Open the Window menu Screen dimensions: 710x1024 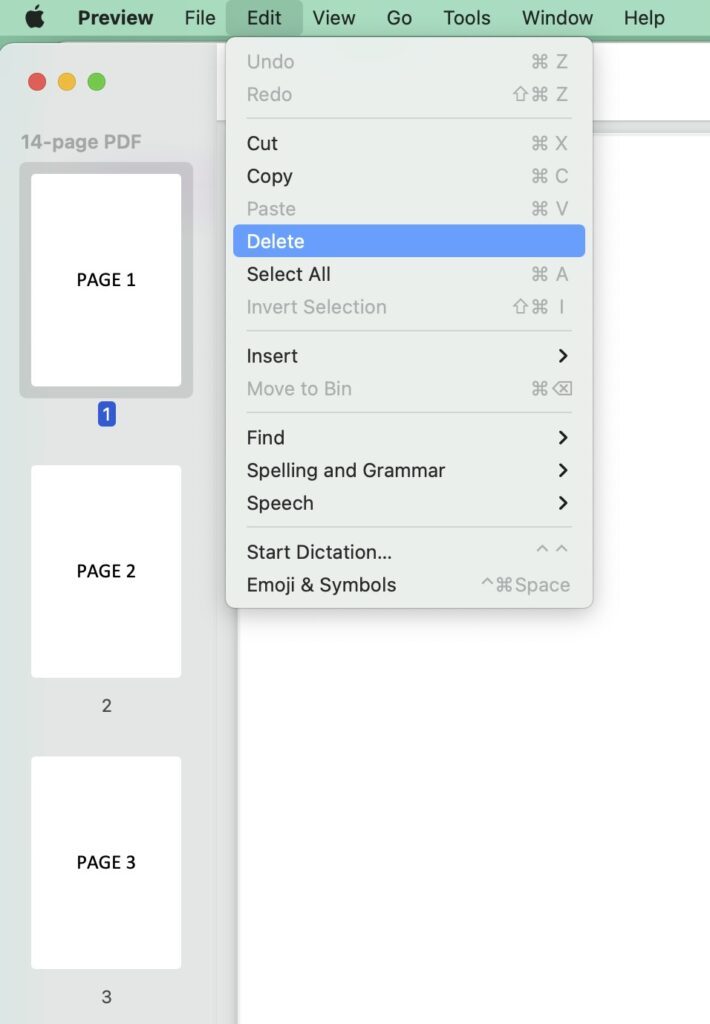pyautogui.click(x=556, y=17)
